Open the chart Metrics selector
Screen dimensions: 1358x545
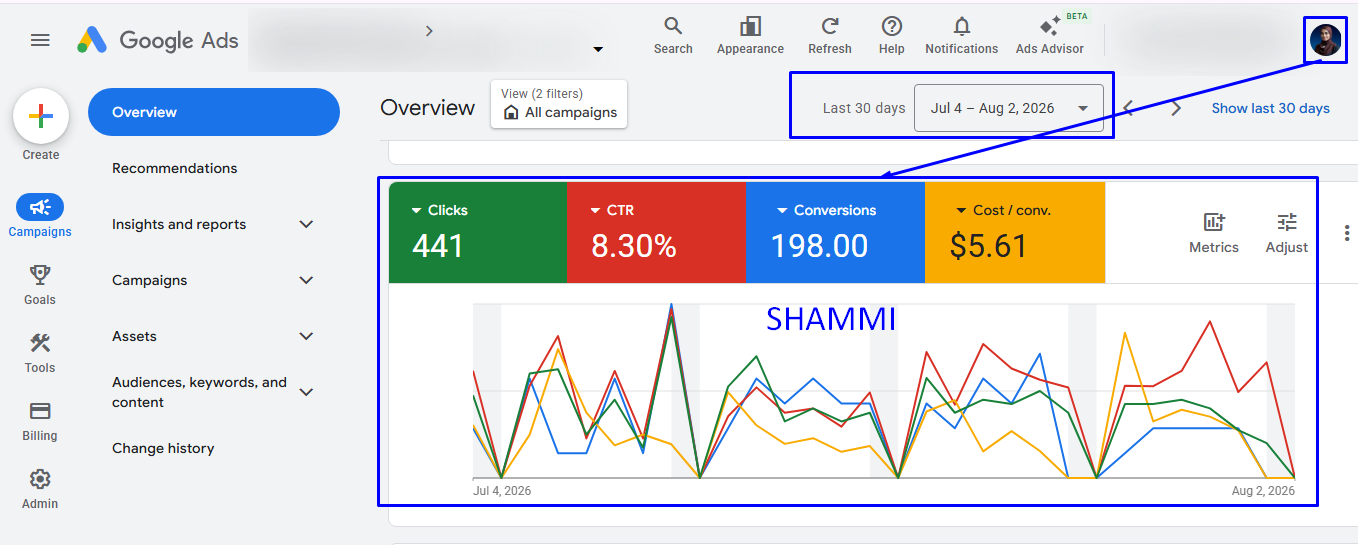[1214, 232]
